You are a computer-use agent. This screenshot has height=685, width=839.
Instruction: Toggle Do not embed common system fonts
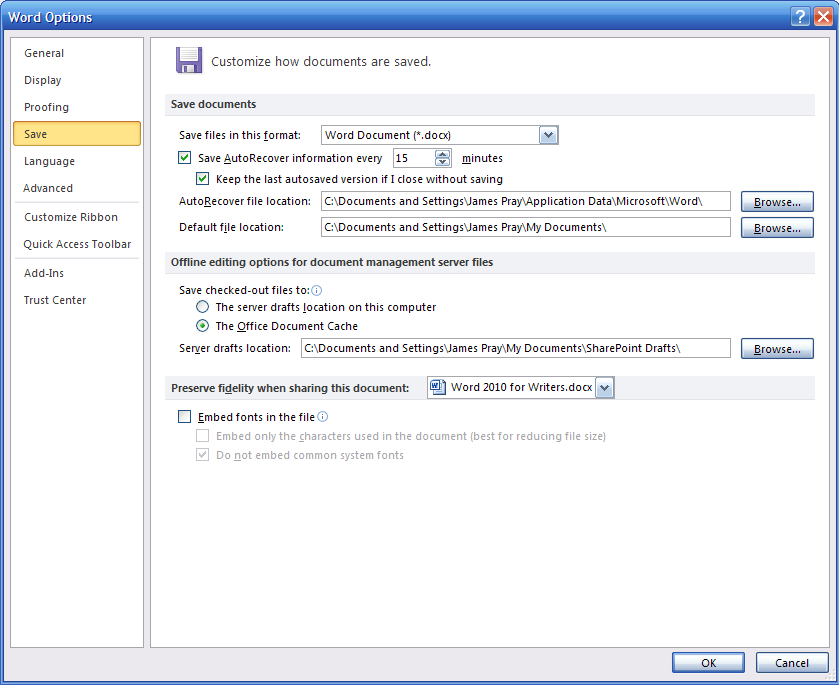point(202,455)
